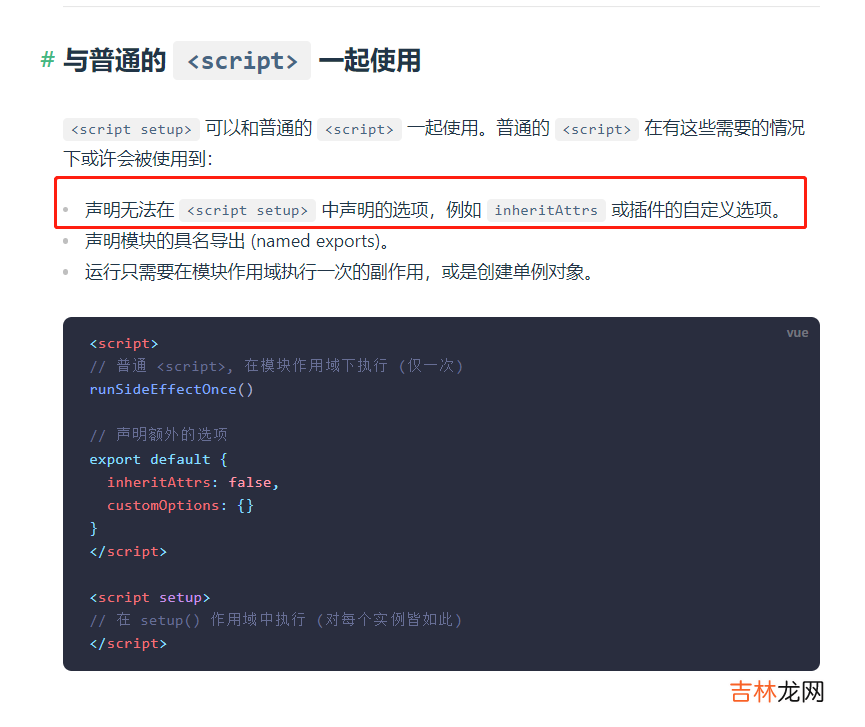
Task: Click the heading text 与普通的
Action: (114, 60)
